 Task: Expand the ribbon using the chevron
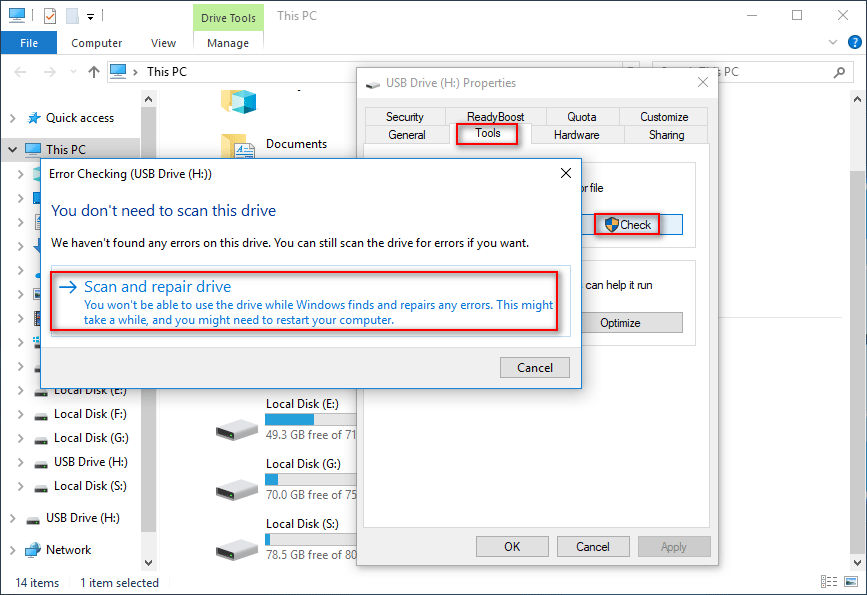pos(833,42)
